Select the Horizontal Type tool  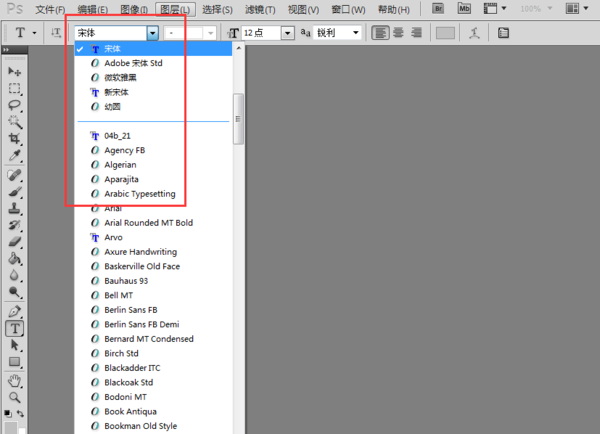pos(15,328)
